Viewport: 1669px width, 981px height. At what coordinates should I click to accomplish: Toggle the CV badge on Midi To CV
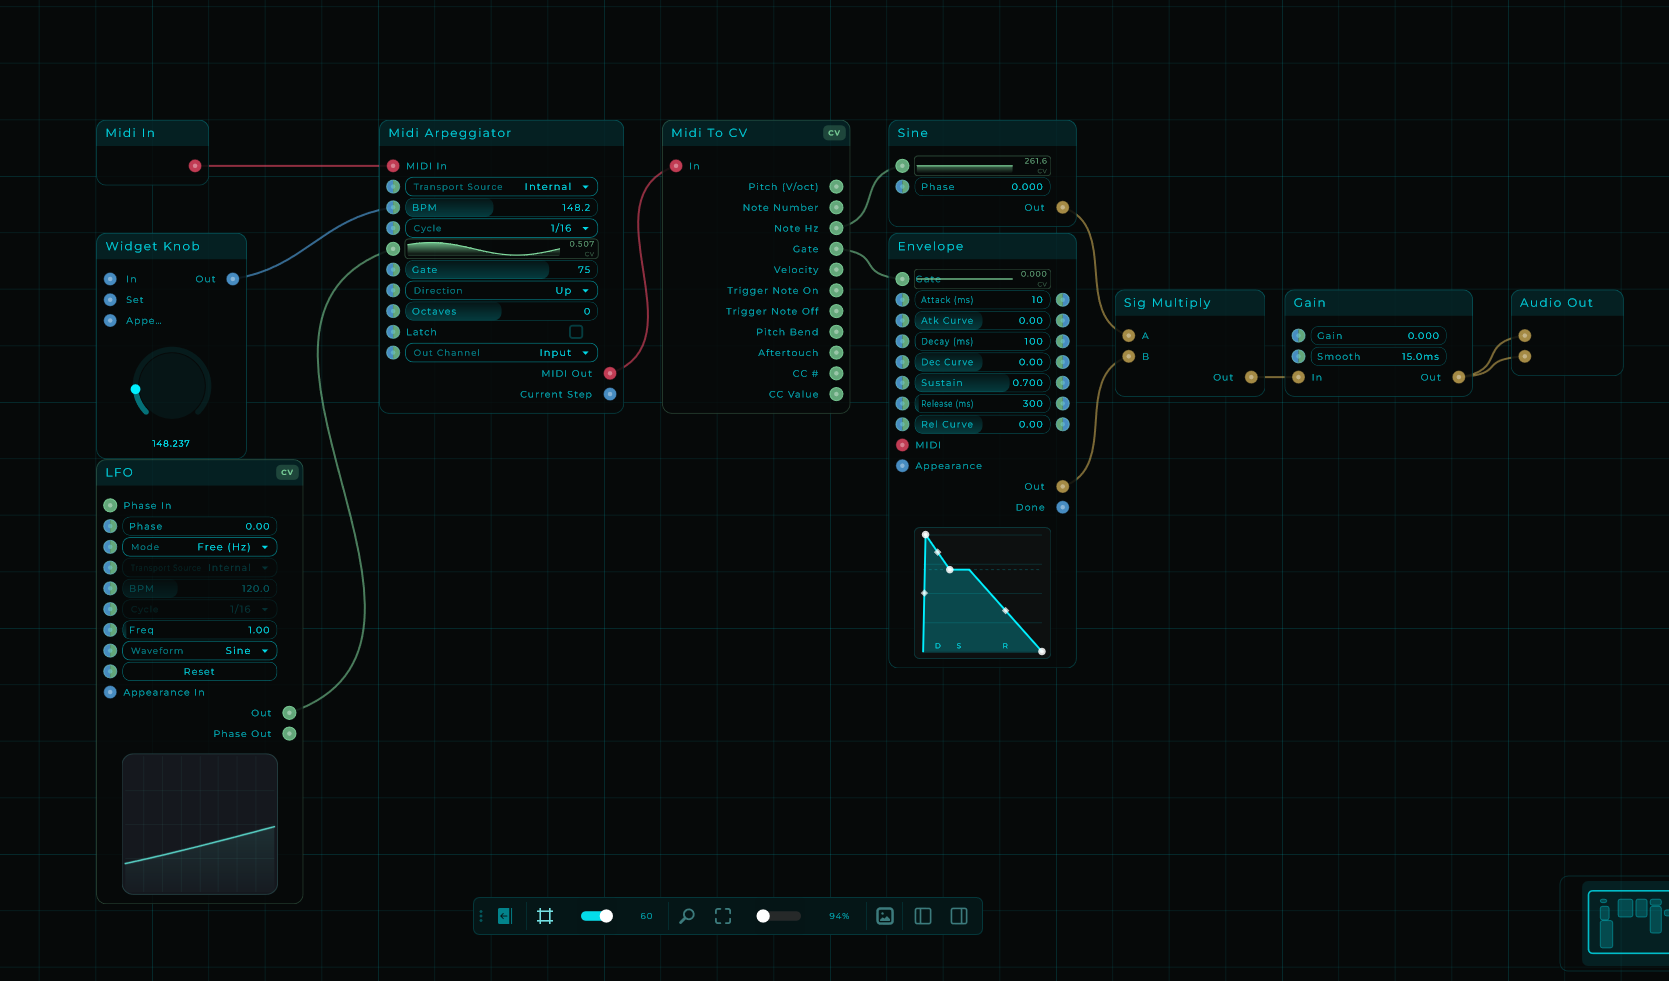(834, 133)
